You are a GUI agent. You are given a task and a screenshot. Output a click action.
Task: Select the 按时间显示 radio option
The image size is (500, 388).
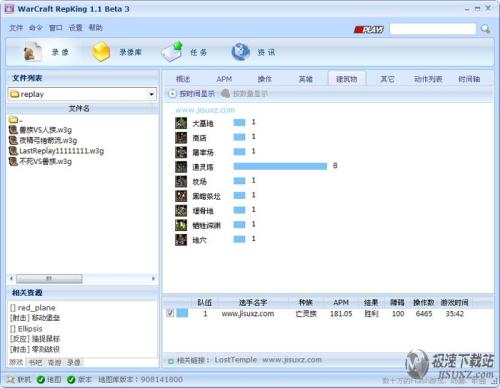tap(172, 94)
